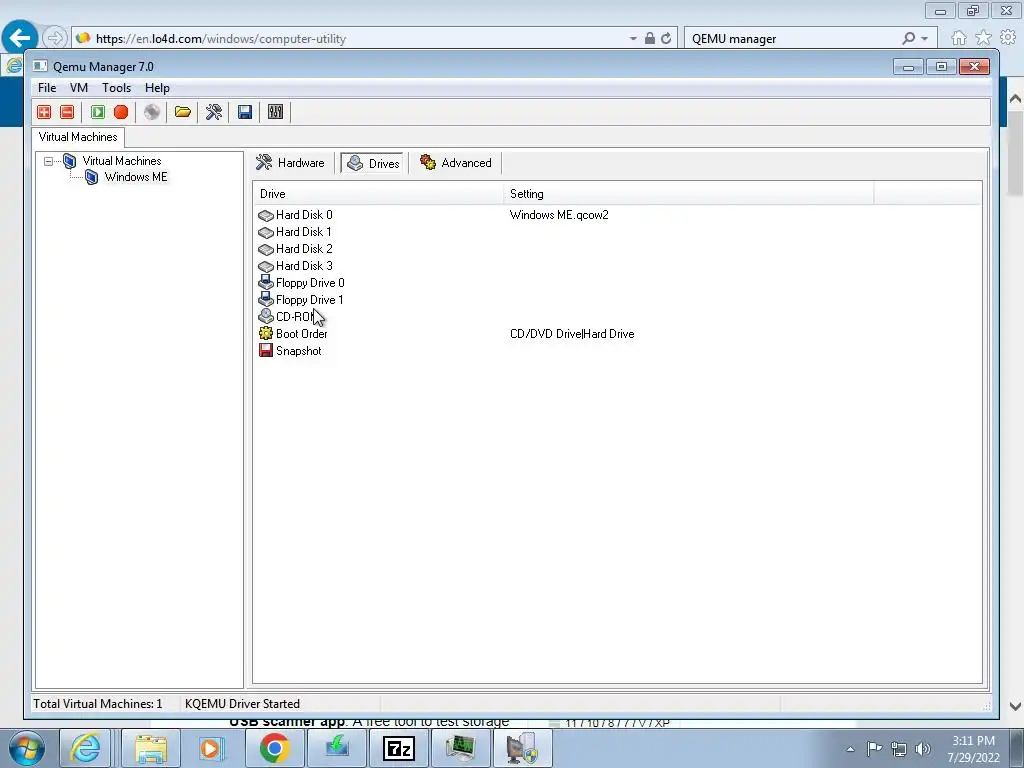Click the blue floppy disk save icon

click(245, 112)
